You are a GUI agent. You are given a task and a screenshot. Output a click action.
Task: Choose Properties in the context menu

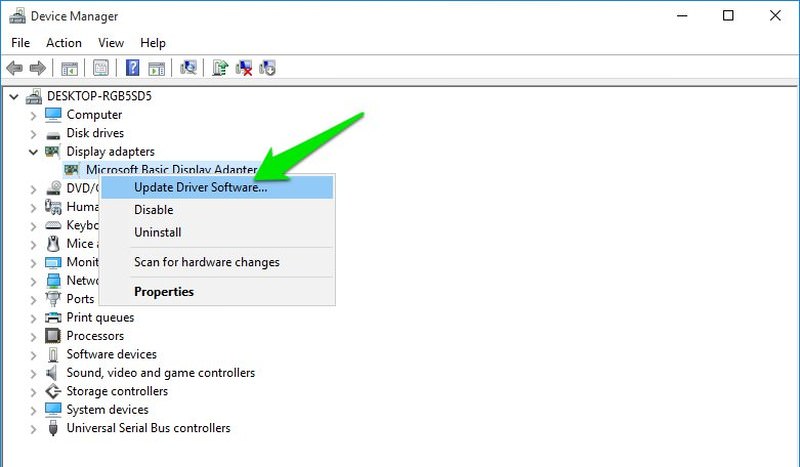click(x=217, y=292)
